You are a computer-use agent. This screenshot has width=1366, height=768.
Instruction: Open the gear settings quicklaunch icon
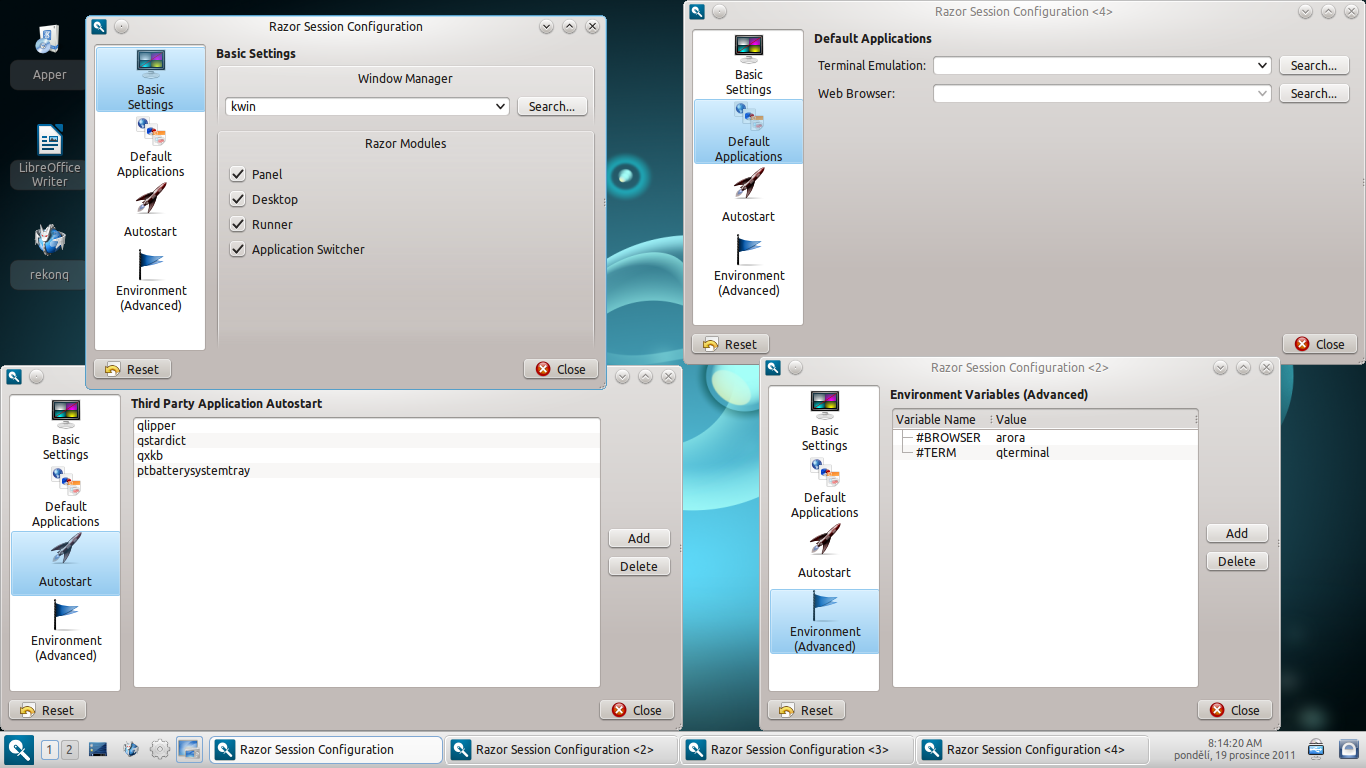click(x=160, y=749)
